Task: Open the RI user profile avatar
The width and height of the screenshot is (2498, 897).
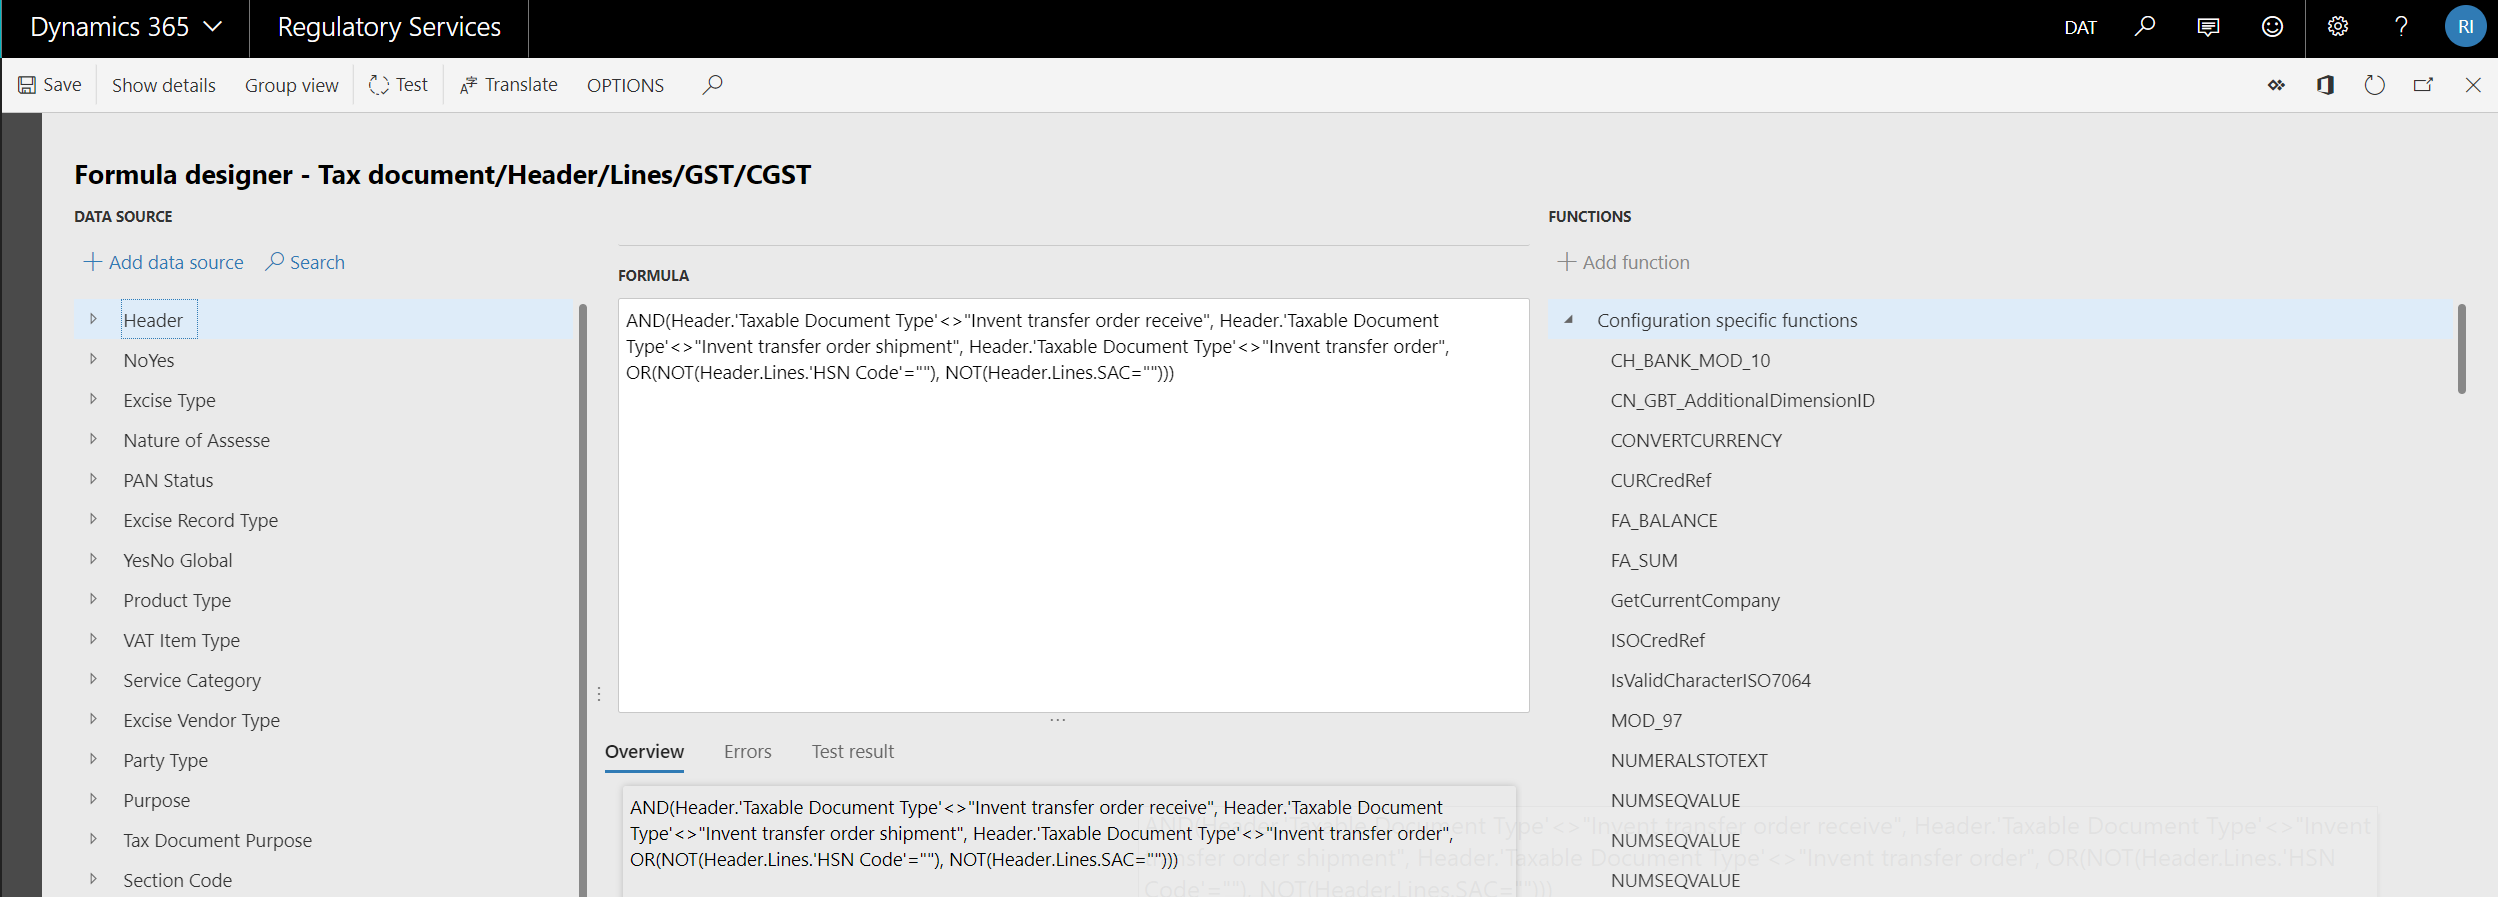Action: pyautogui.click(x=2465, y=27)
